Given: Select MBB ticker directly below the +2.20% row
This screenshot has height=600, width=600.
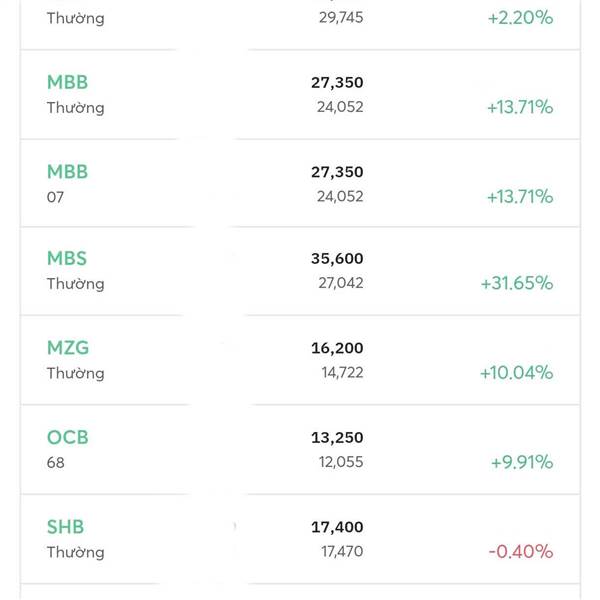Looking at the screenshot, I should click(67, 82).
